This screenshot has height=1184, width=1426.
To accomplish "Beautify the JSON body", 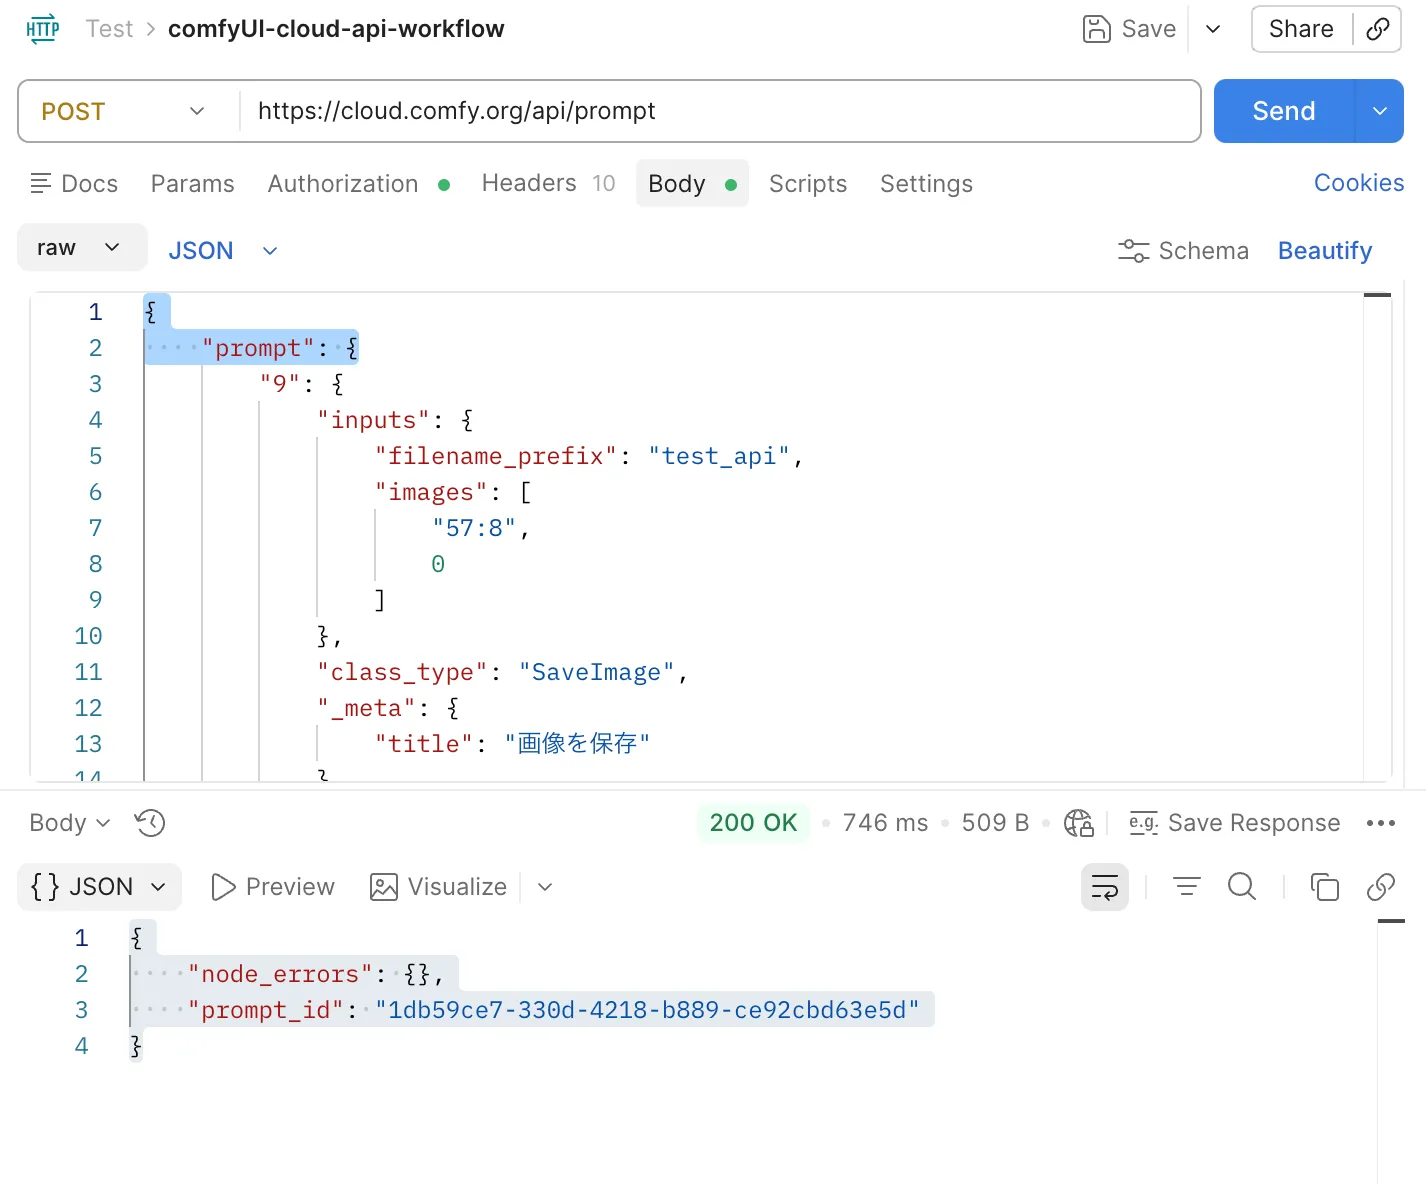I will click(x=1325, y=251).
